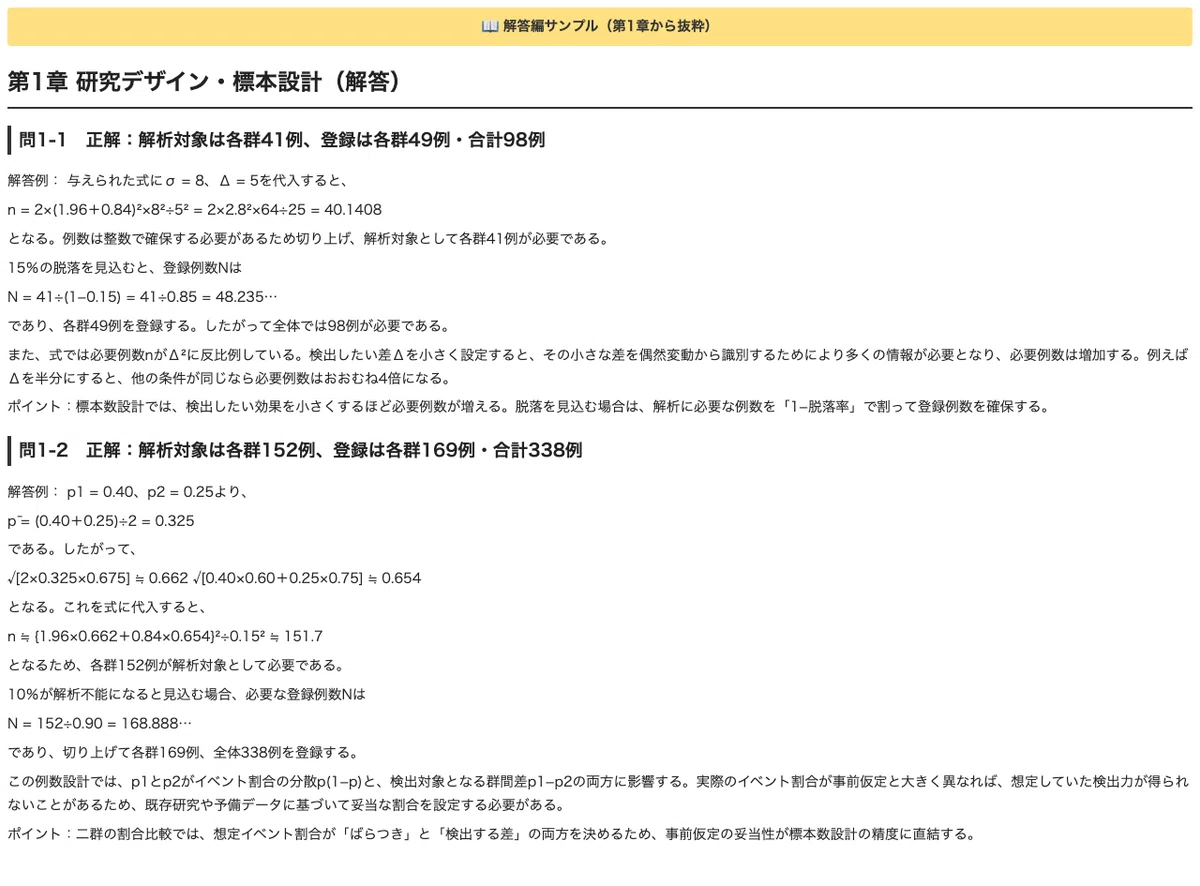This screenshot has height=886, width=1200.
Task: Click formula (0.40+0.25)÷2 = 0.325
Action: click(x=101, y=521)
